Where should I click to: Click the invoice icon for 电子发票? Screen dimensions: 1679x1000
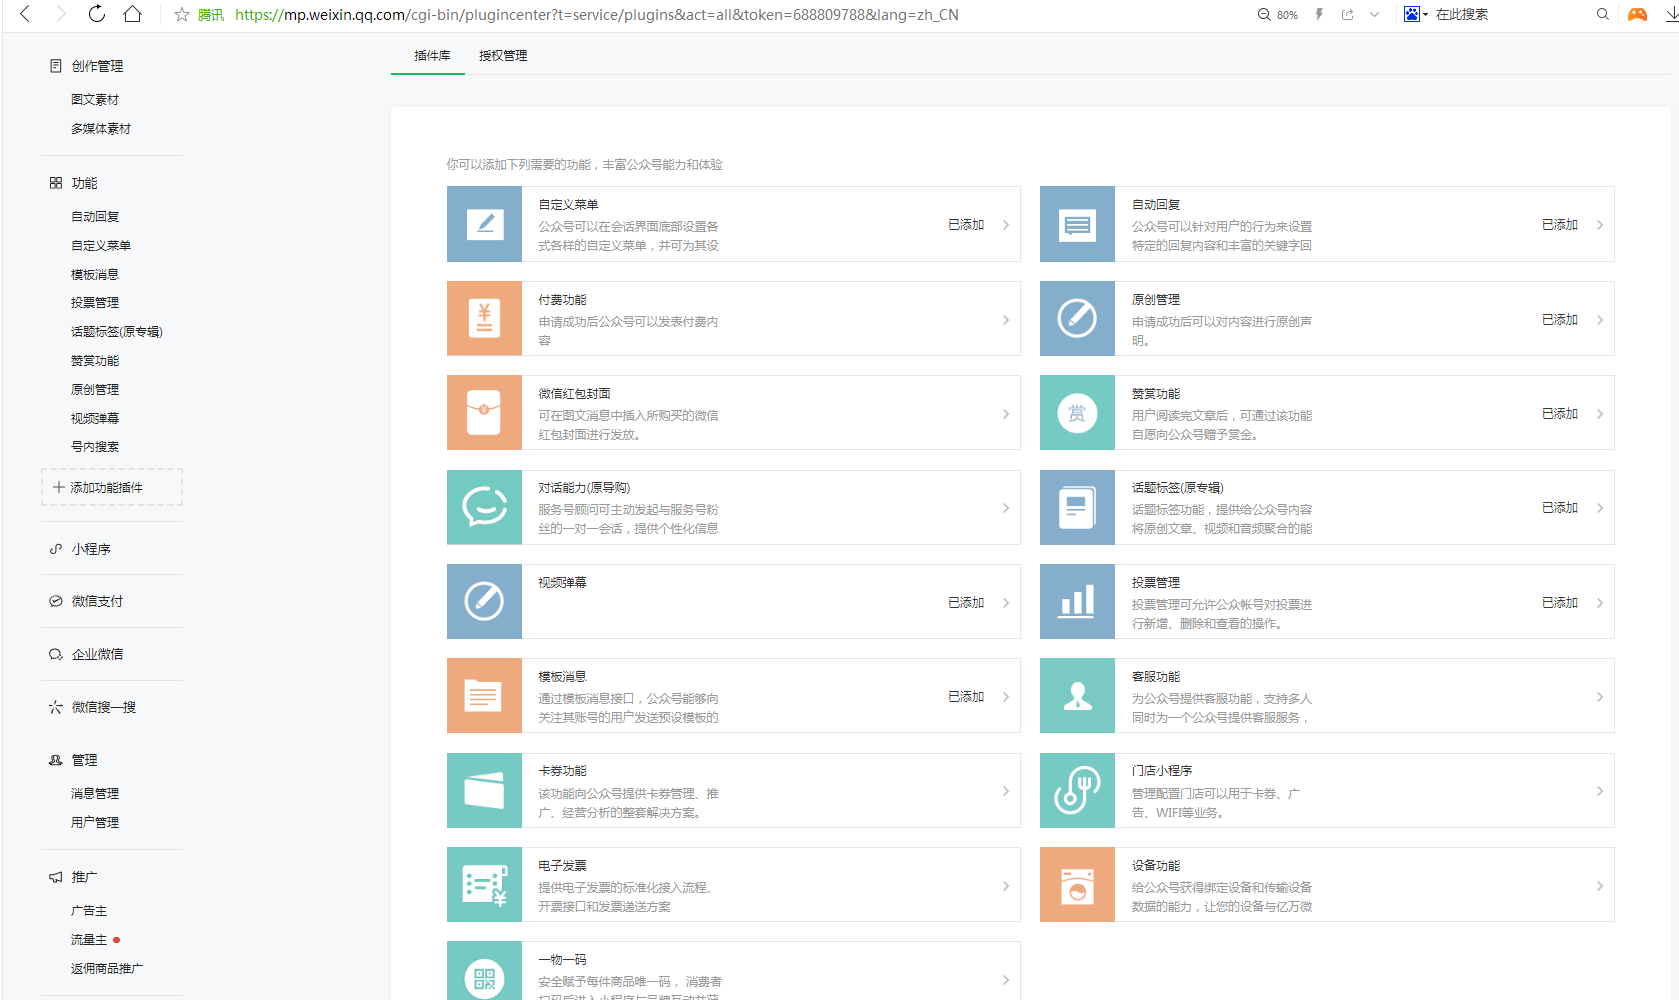[x=484, y=885]
